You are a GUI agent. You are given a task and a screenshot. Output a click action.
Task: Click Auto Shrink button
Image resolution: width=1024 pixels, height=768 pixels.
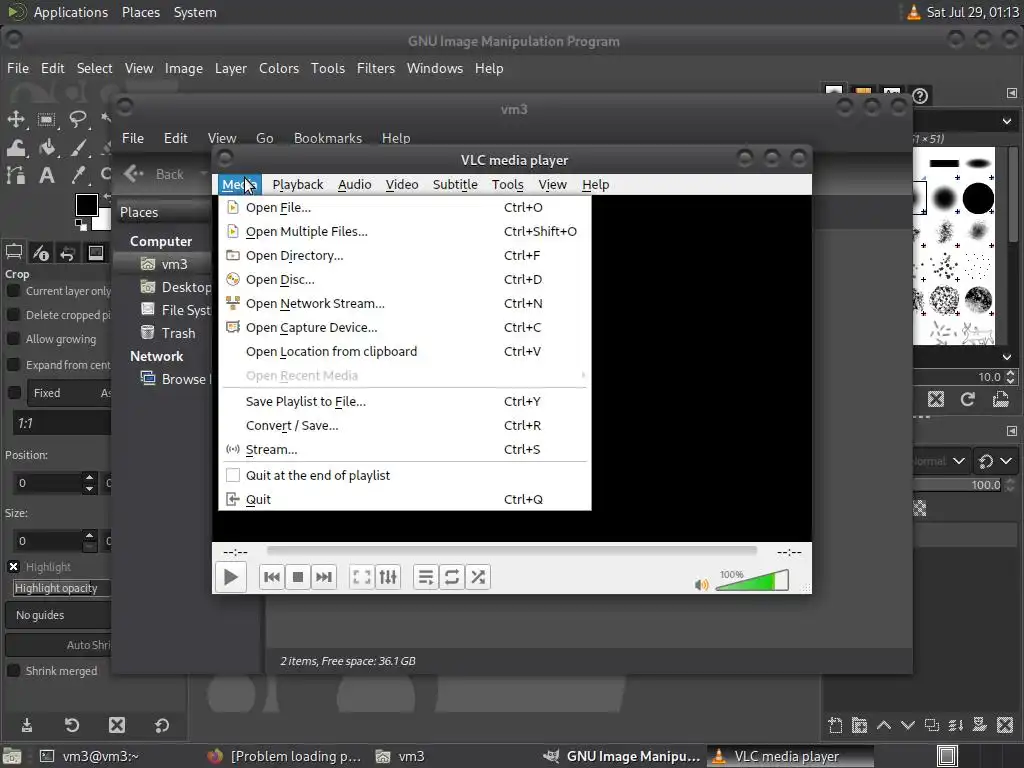pyautogui.click(x=58, y=645)
